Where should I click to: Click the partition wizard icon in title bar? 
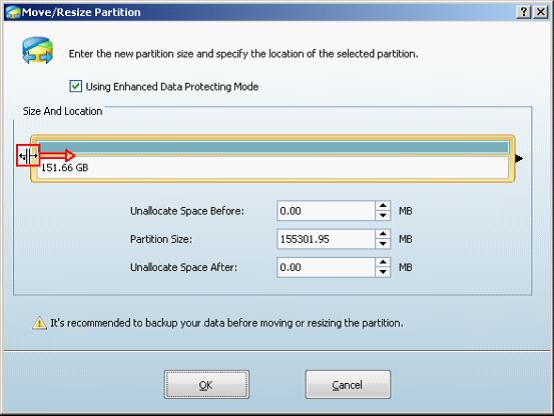pyautogui.click(x=13, y=12)
